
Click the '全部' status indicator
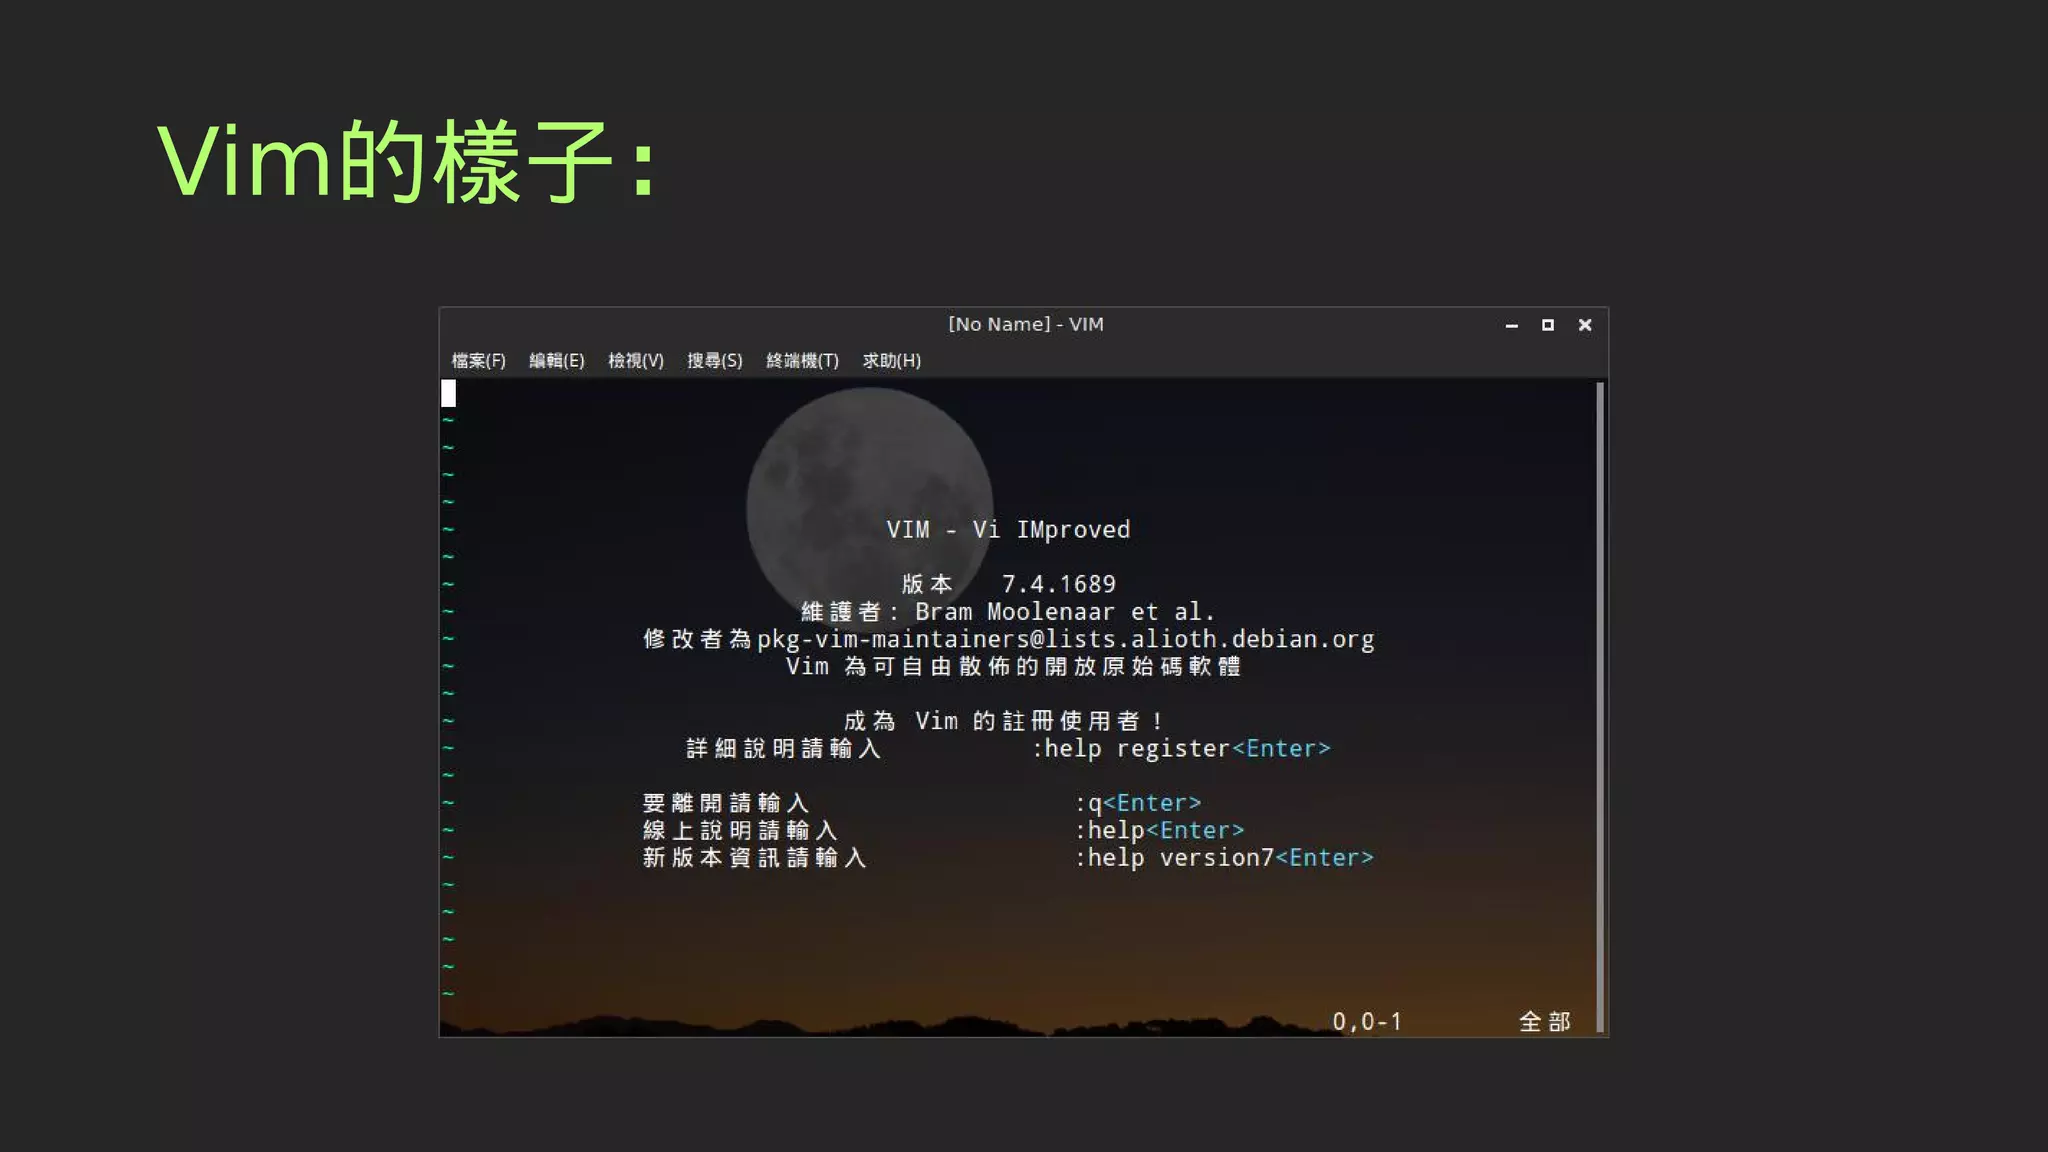[1545, 1021]
